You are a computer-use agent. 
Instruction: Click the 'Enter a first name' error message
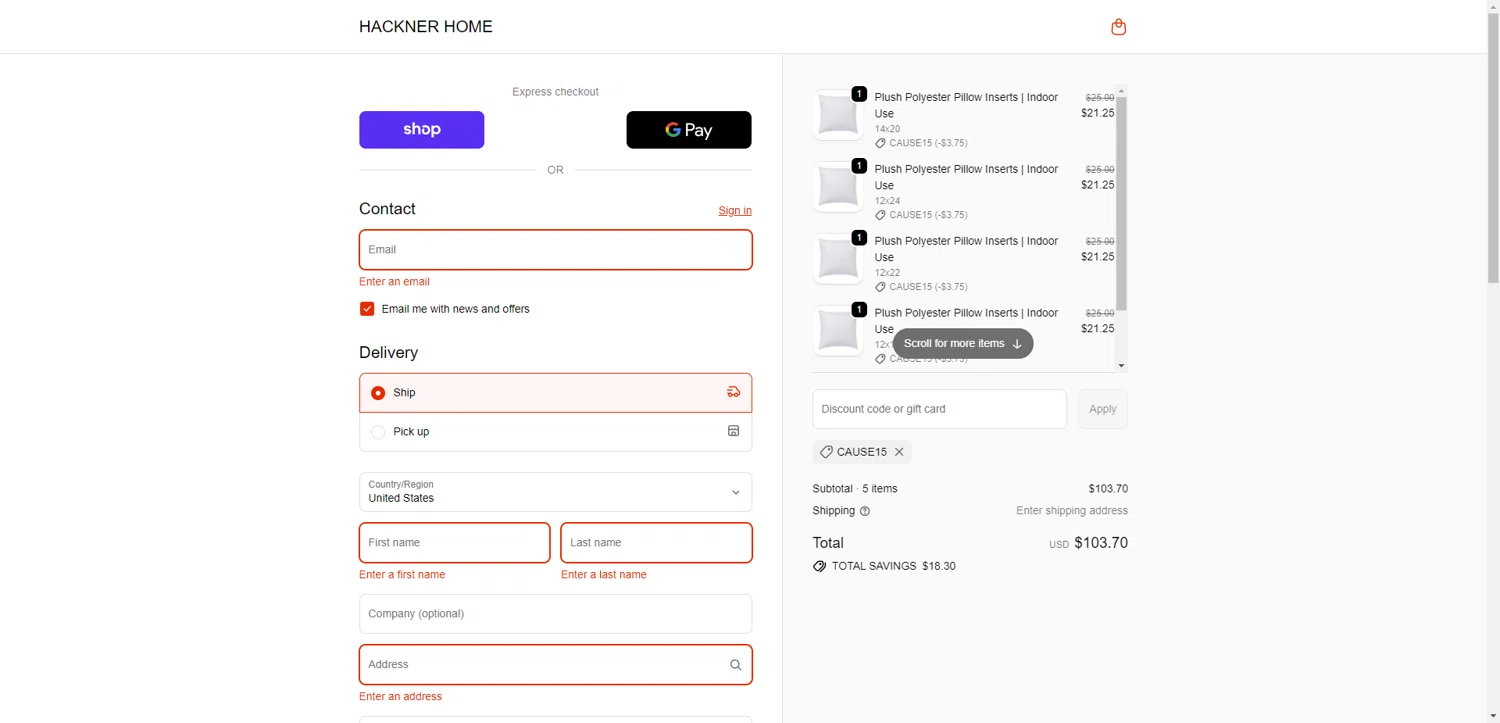[x=402, y=575]
